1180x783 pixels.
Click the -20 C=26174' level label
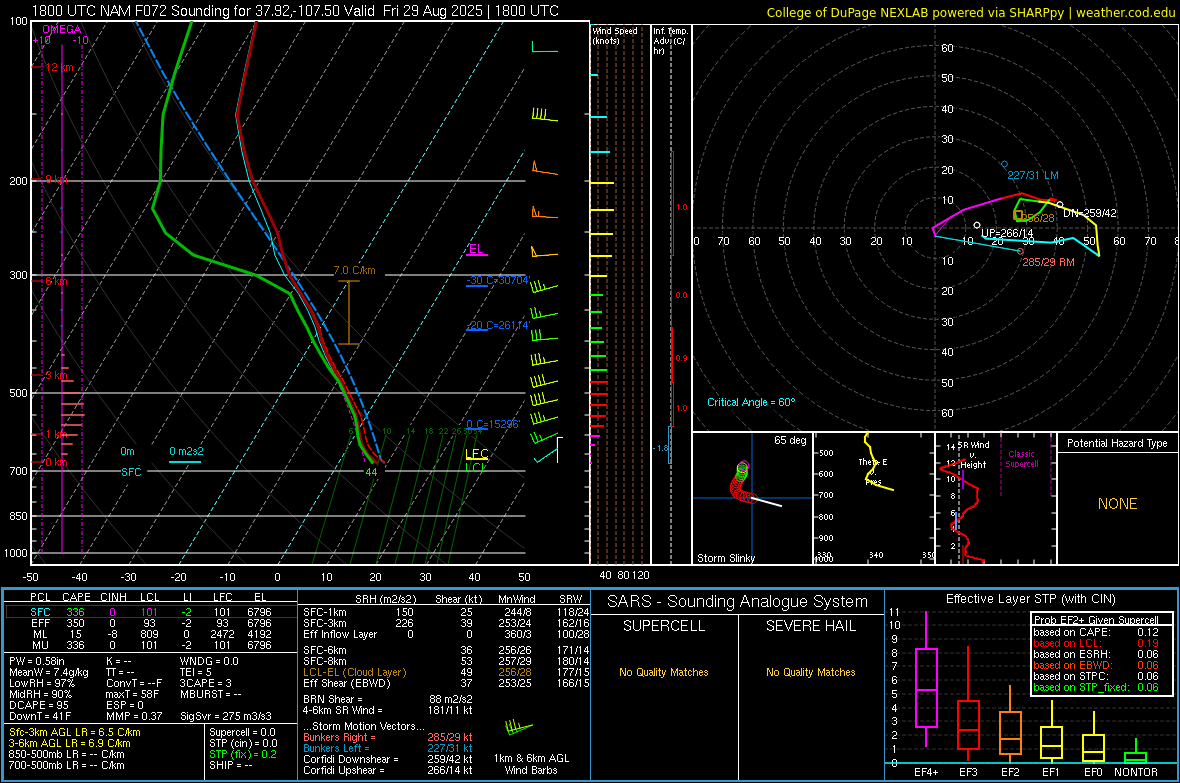pyautogui.click(x=497, y=325)
